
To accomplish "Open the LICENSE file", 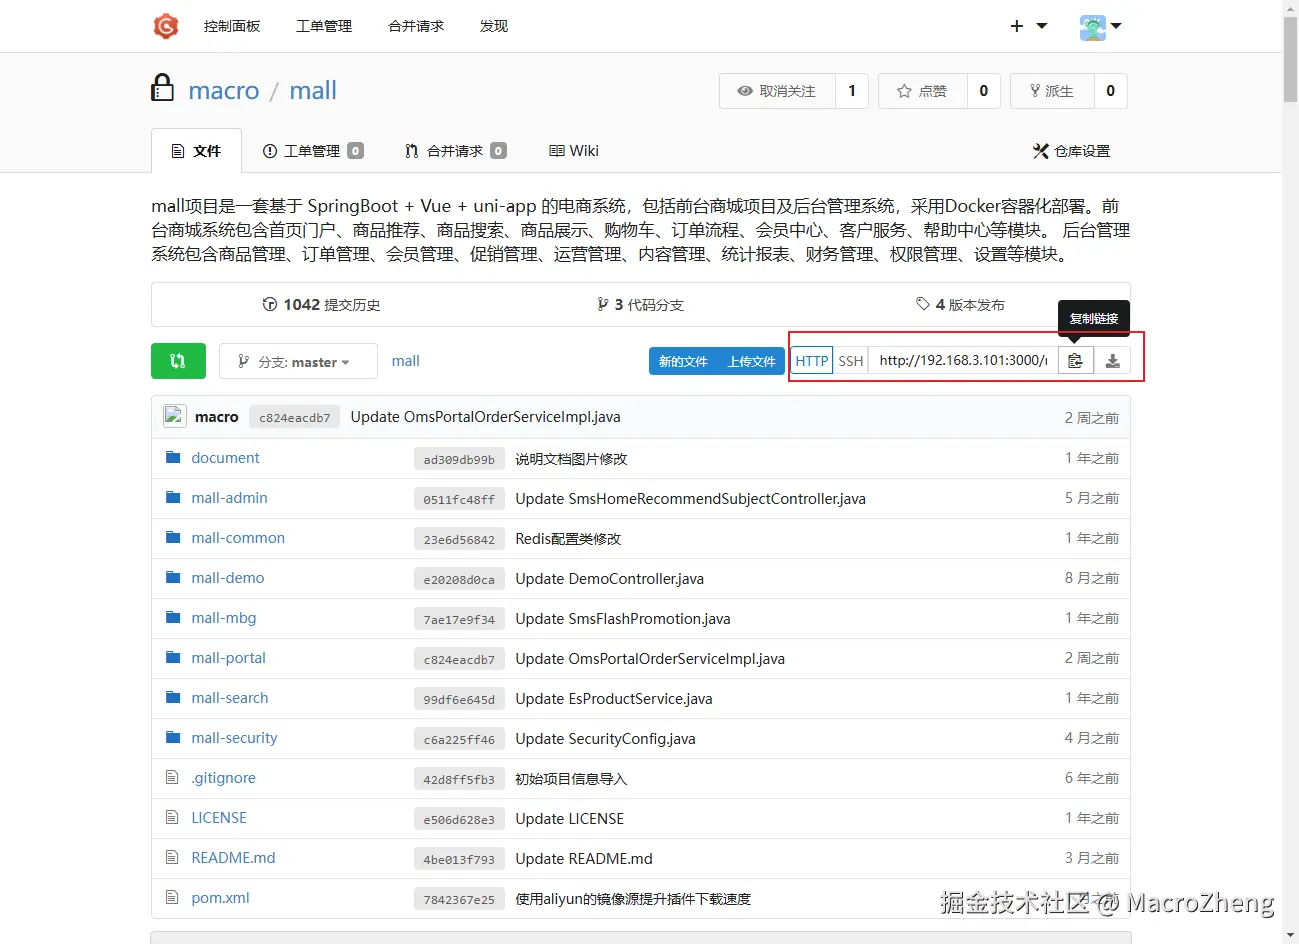I will tap(219, 818).
